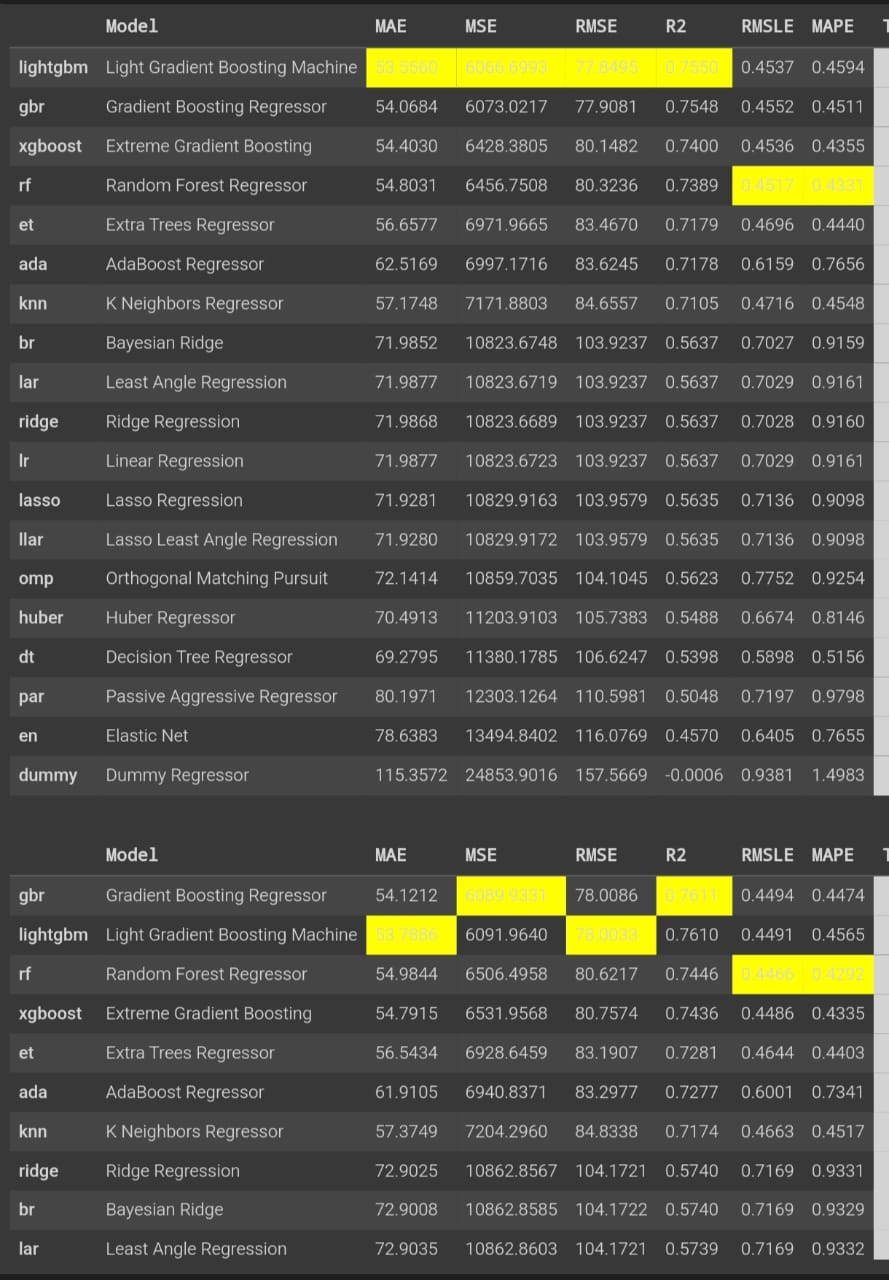Image resolution: width=889 pixels, height=1280 pixels.
Task: Click the RMSLE column header in bottom table
Action: (767, 855)
